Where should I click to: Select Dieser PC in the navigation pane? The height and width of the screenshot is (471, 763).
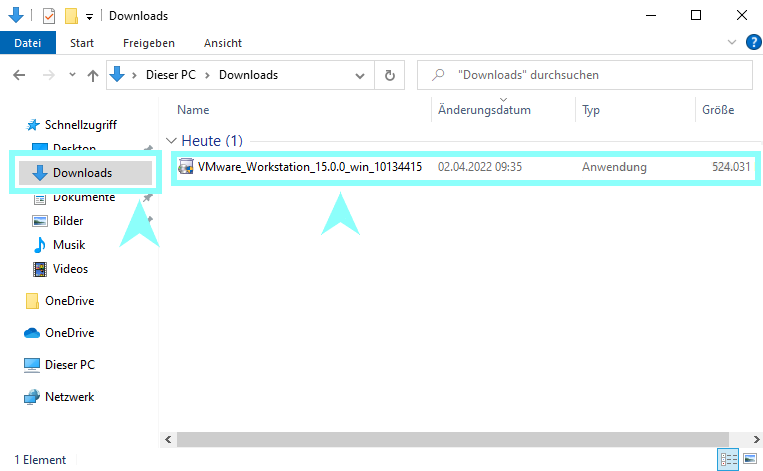coord(70,365)
